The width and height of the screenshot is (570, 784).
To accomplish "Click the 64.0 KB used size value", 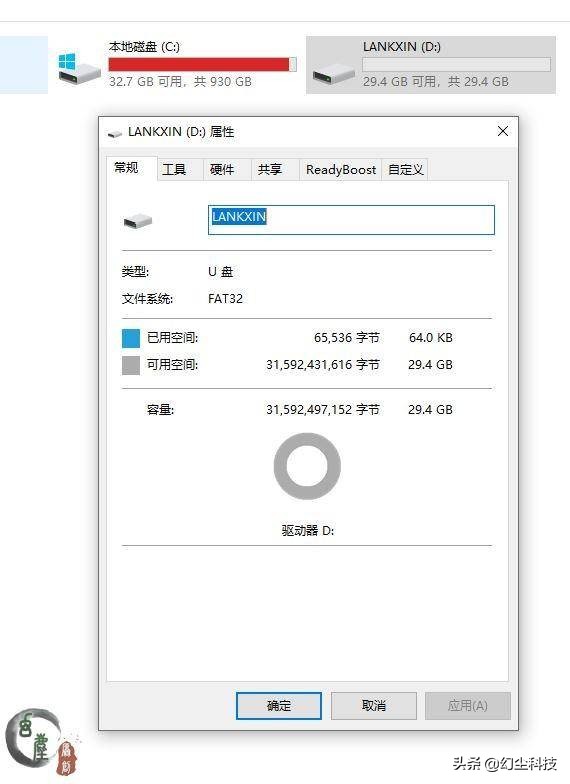I will pos(430,338).
